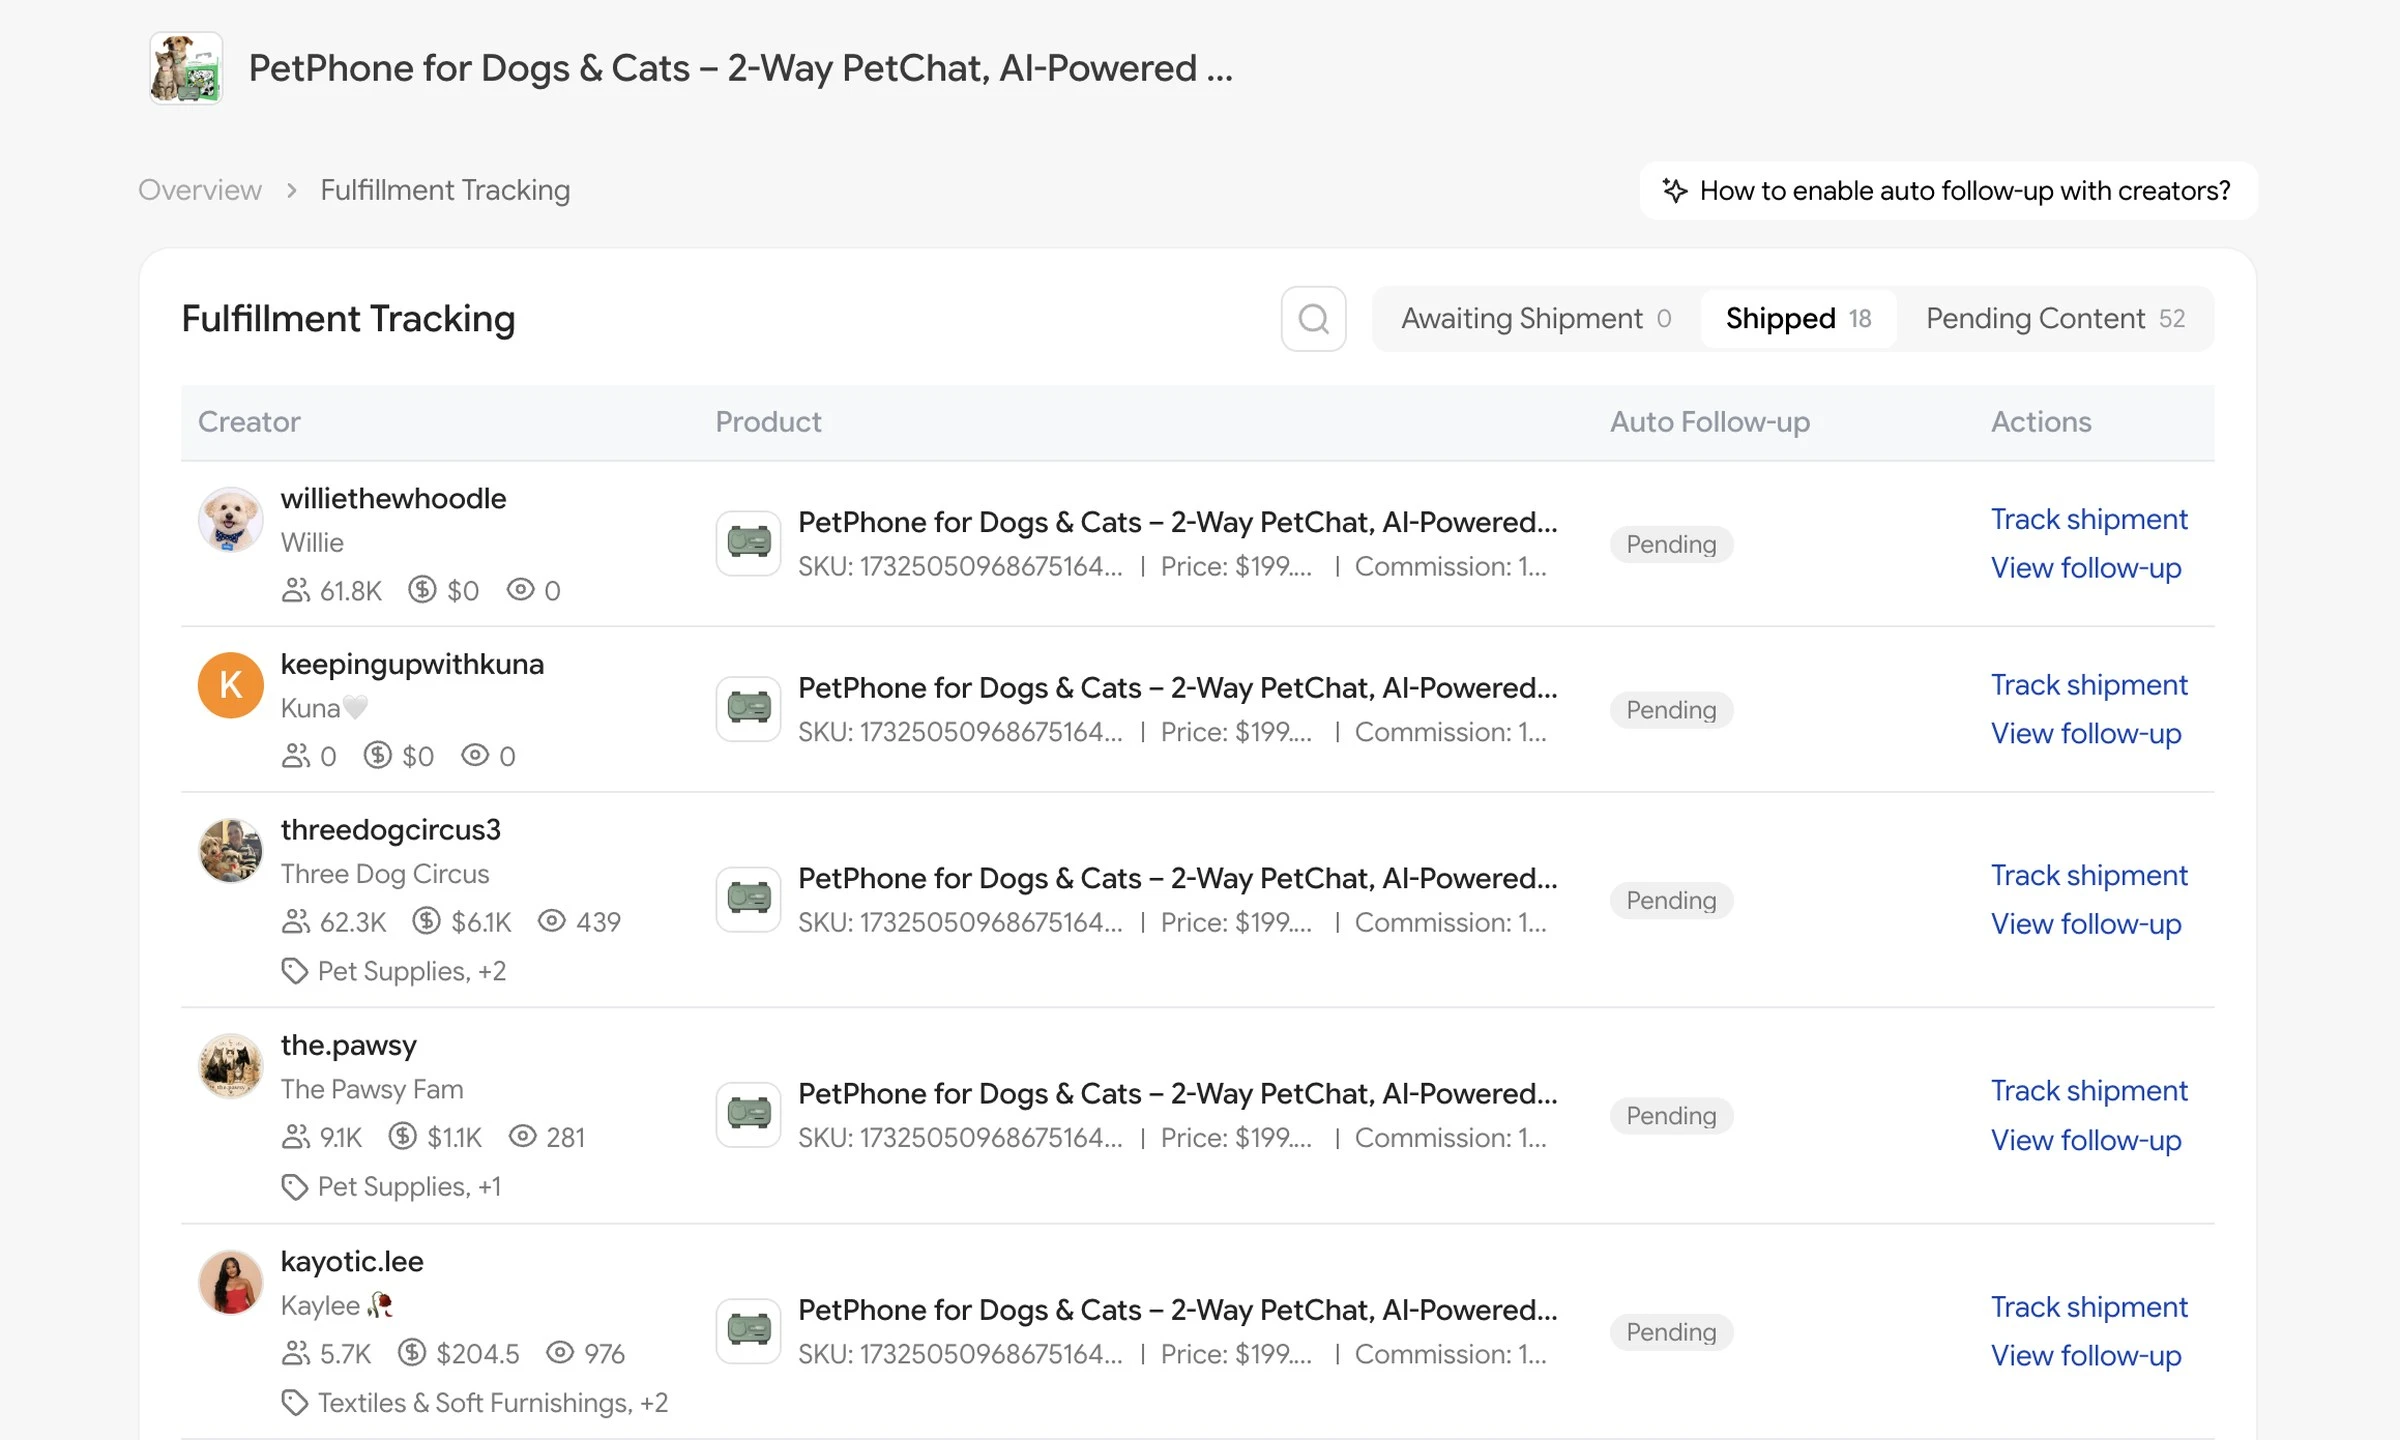Open How to enable auto follow-up help
This screenshot has width=2400, height=1440.
1948,191
